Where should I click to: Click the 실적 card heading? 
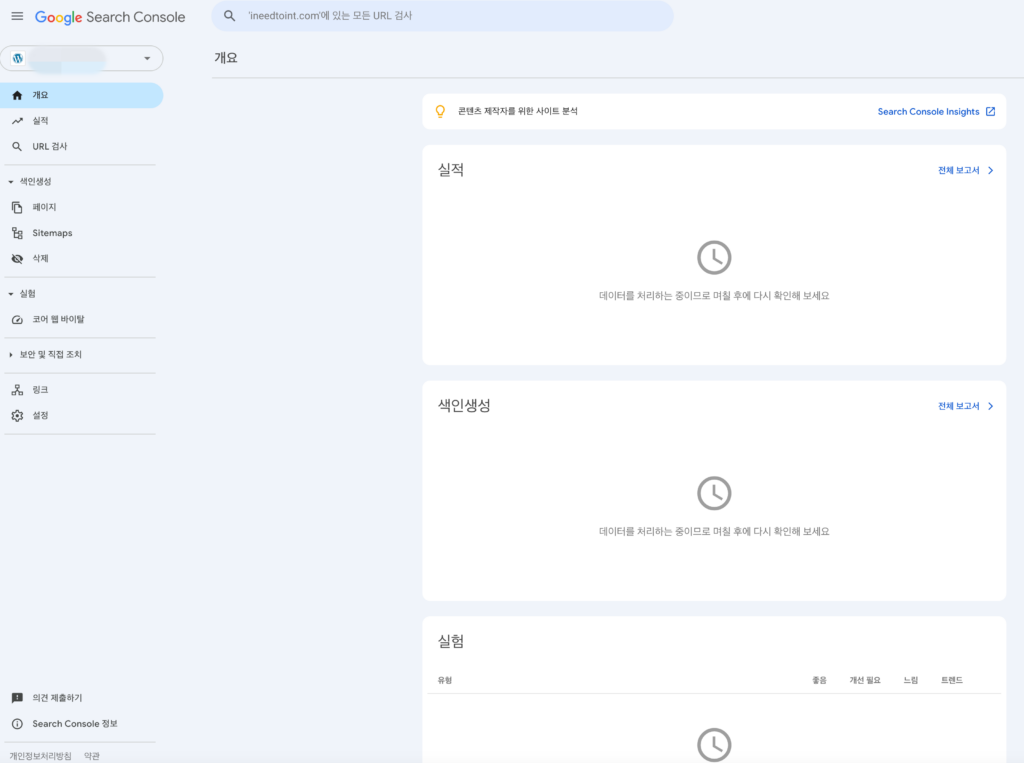tap(451, 170)
